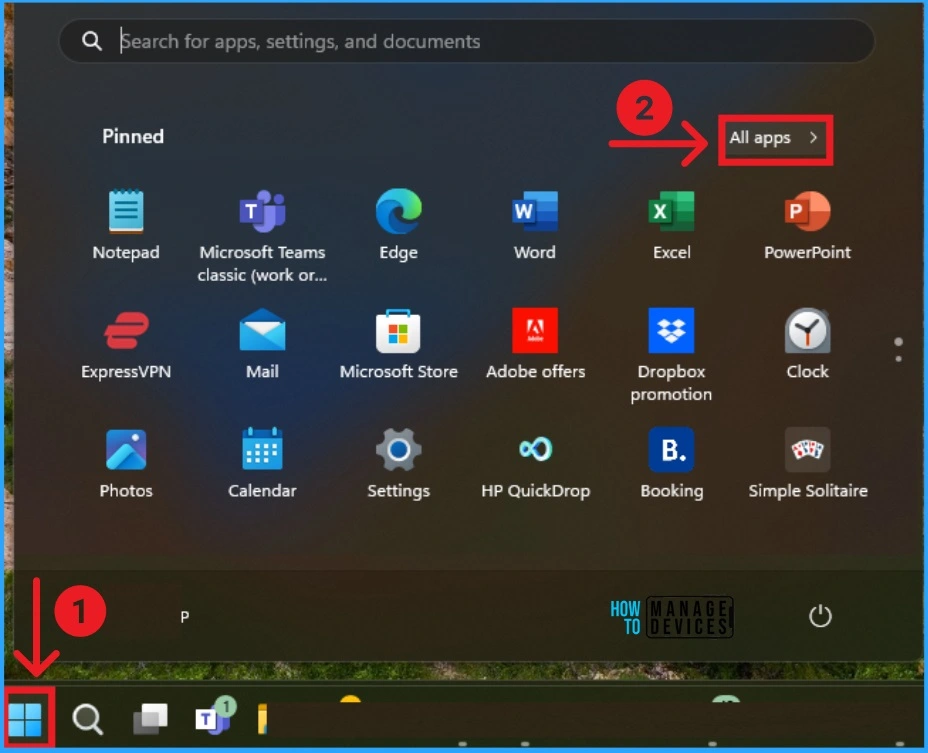Screen dimensions: 928x753
Task: Open Settings from pinned apps
Action: tap(398, 465)
